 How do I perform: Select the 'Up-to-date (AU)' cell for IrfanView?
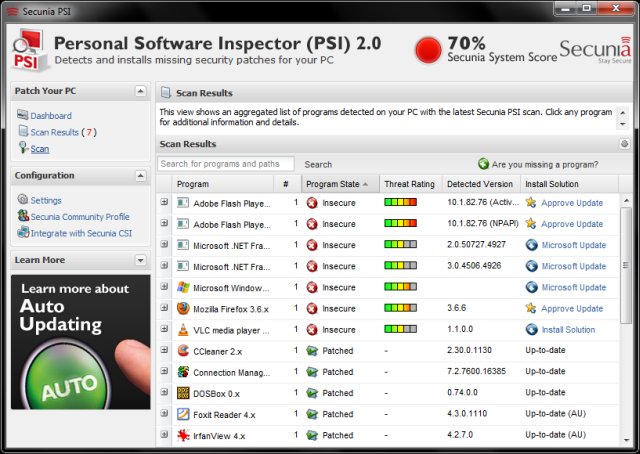(556, 435)
